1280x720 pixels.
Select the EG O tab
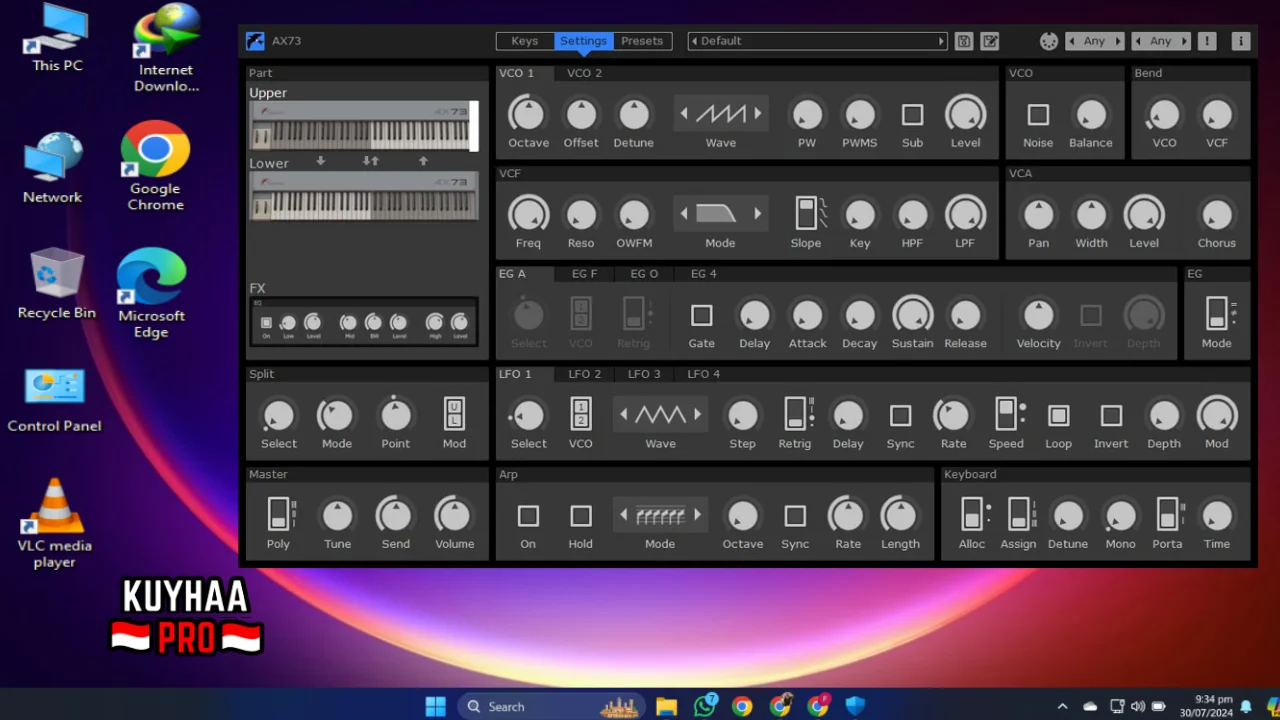click(x=644, y=274)
